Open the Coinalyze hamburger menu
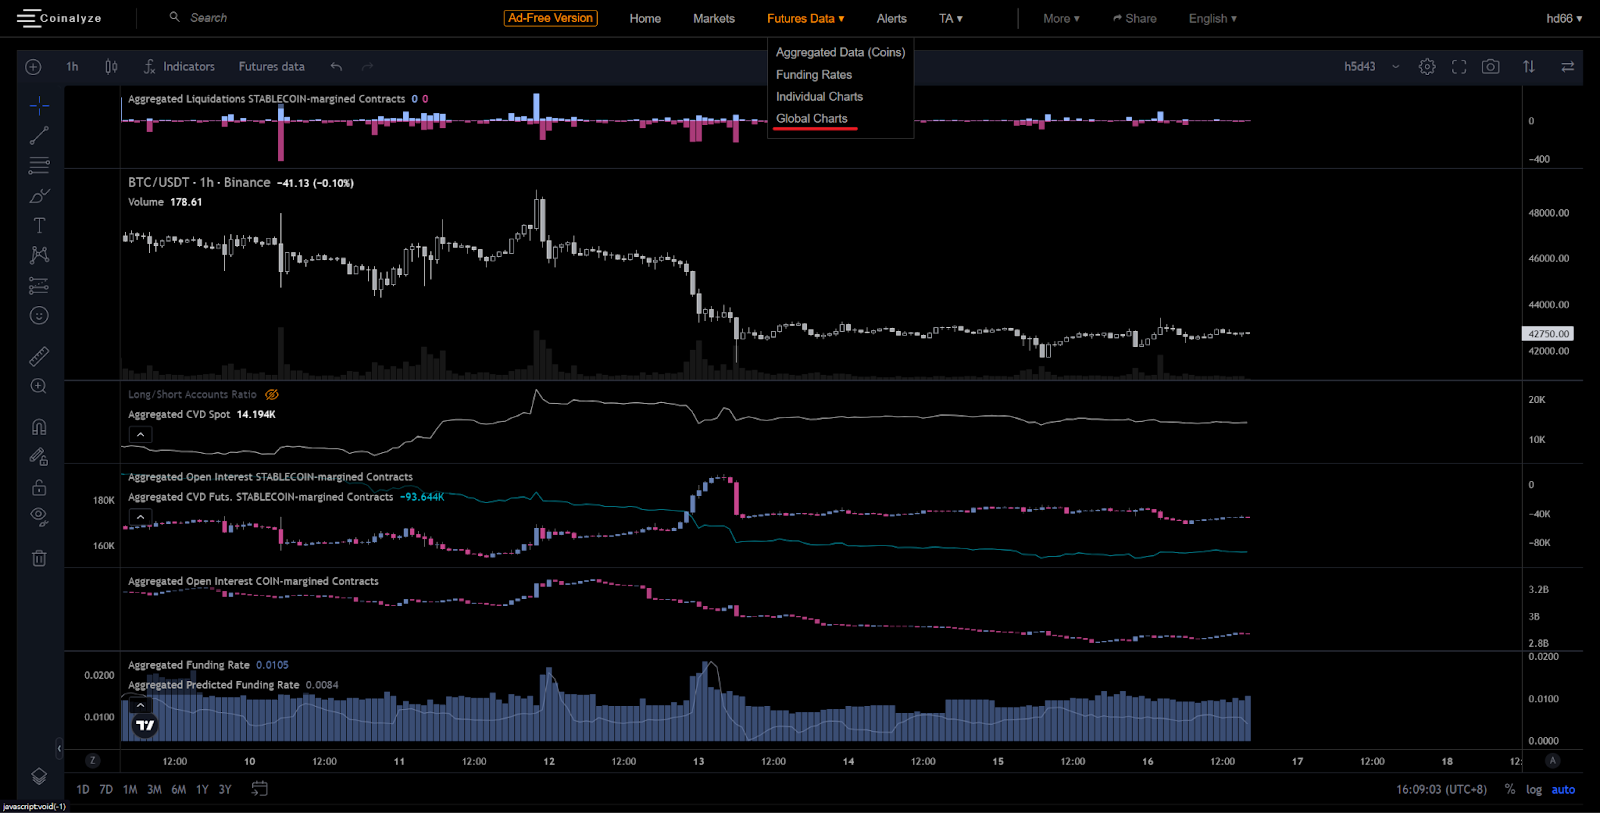 pos(28,18)
